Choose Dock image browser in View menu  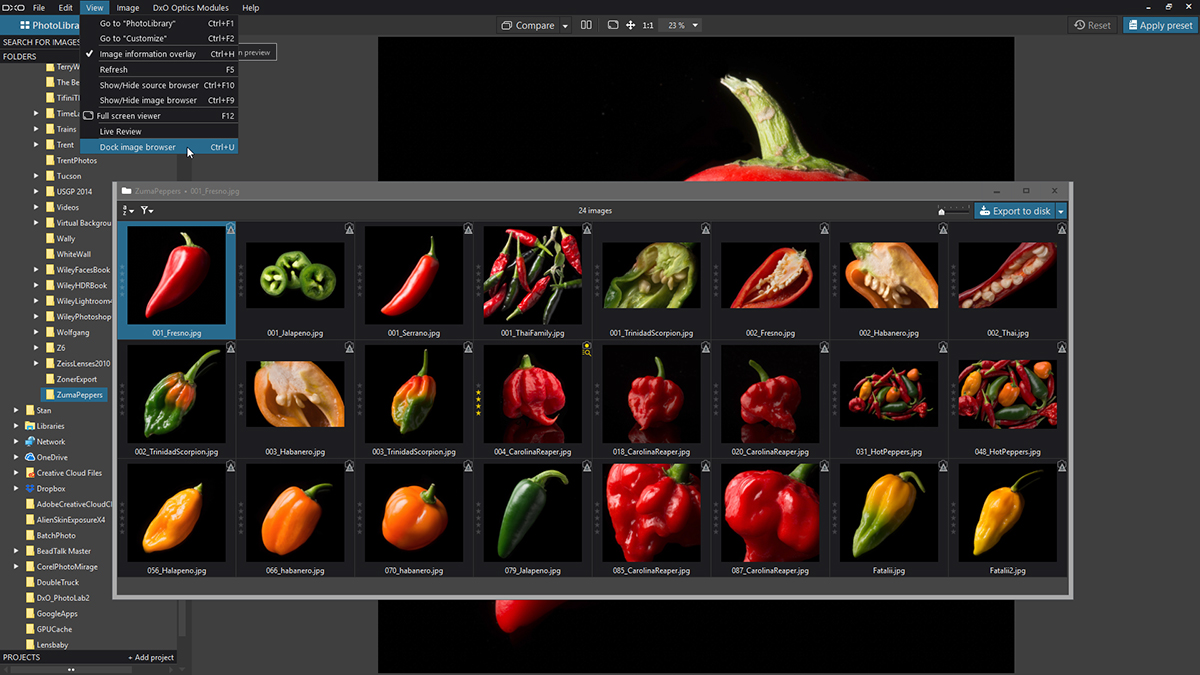(x=159, y=147)
